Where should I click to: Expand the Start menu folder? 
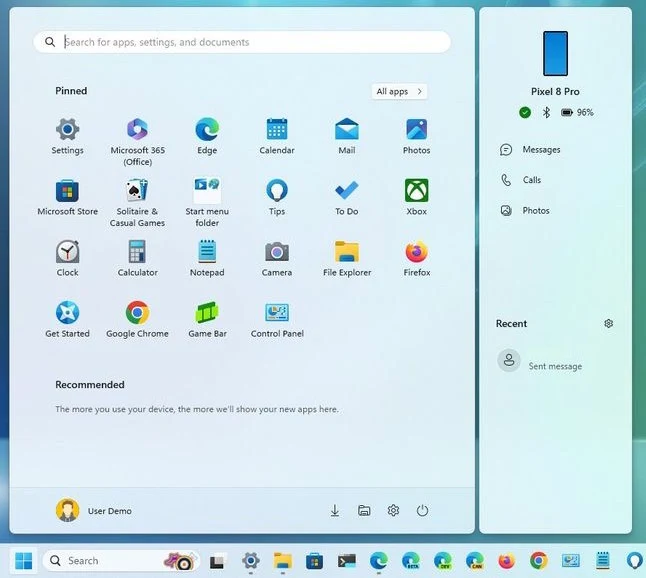pos(207,203)
